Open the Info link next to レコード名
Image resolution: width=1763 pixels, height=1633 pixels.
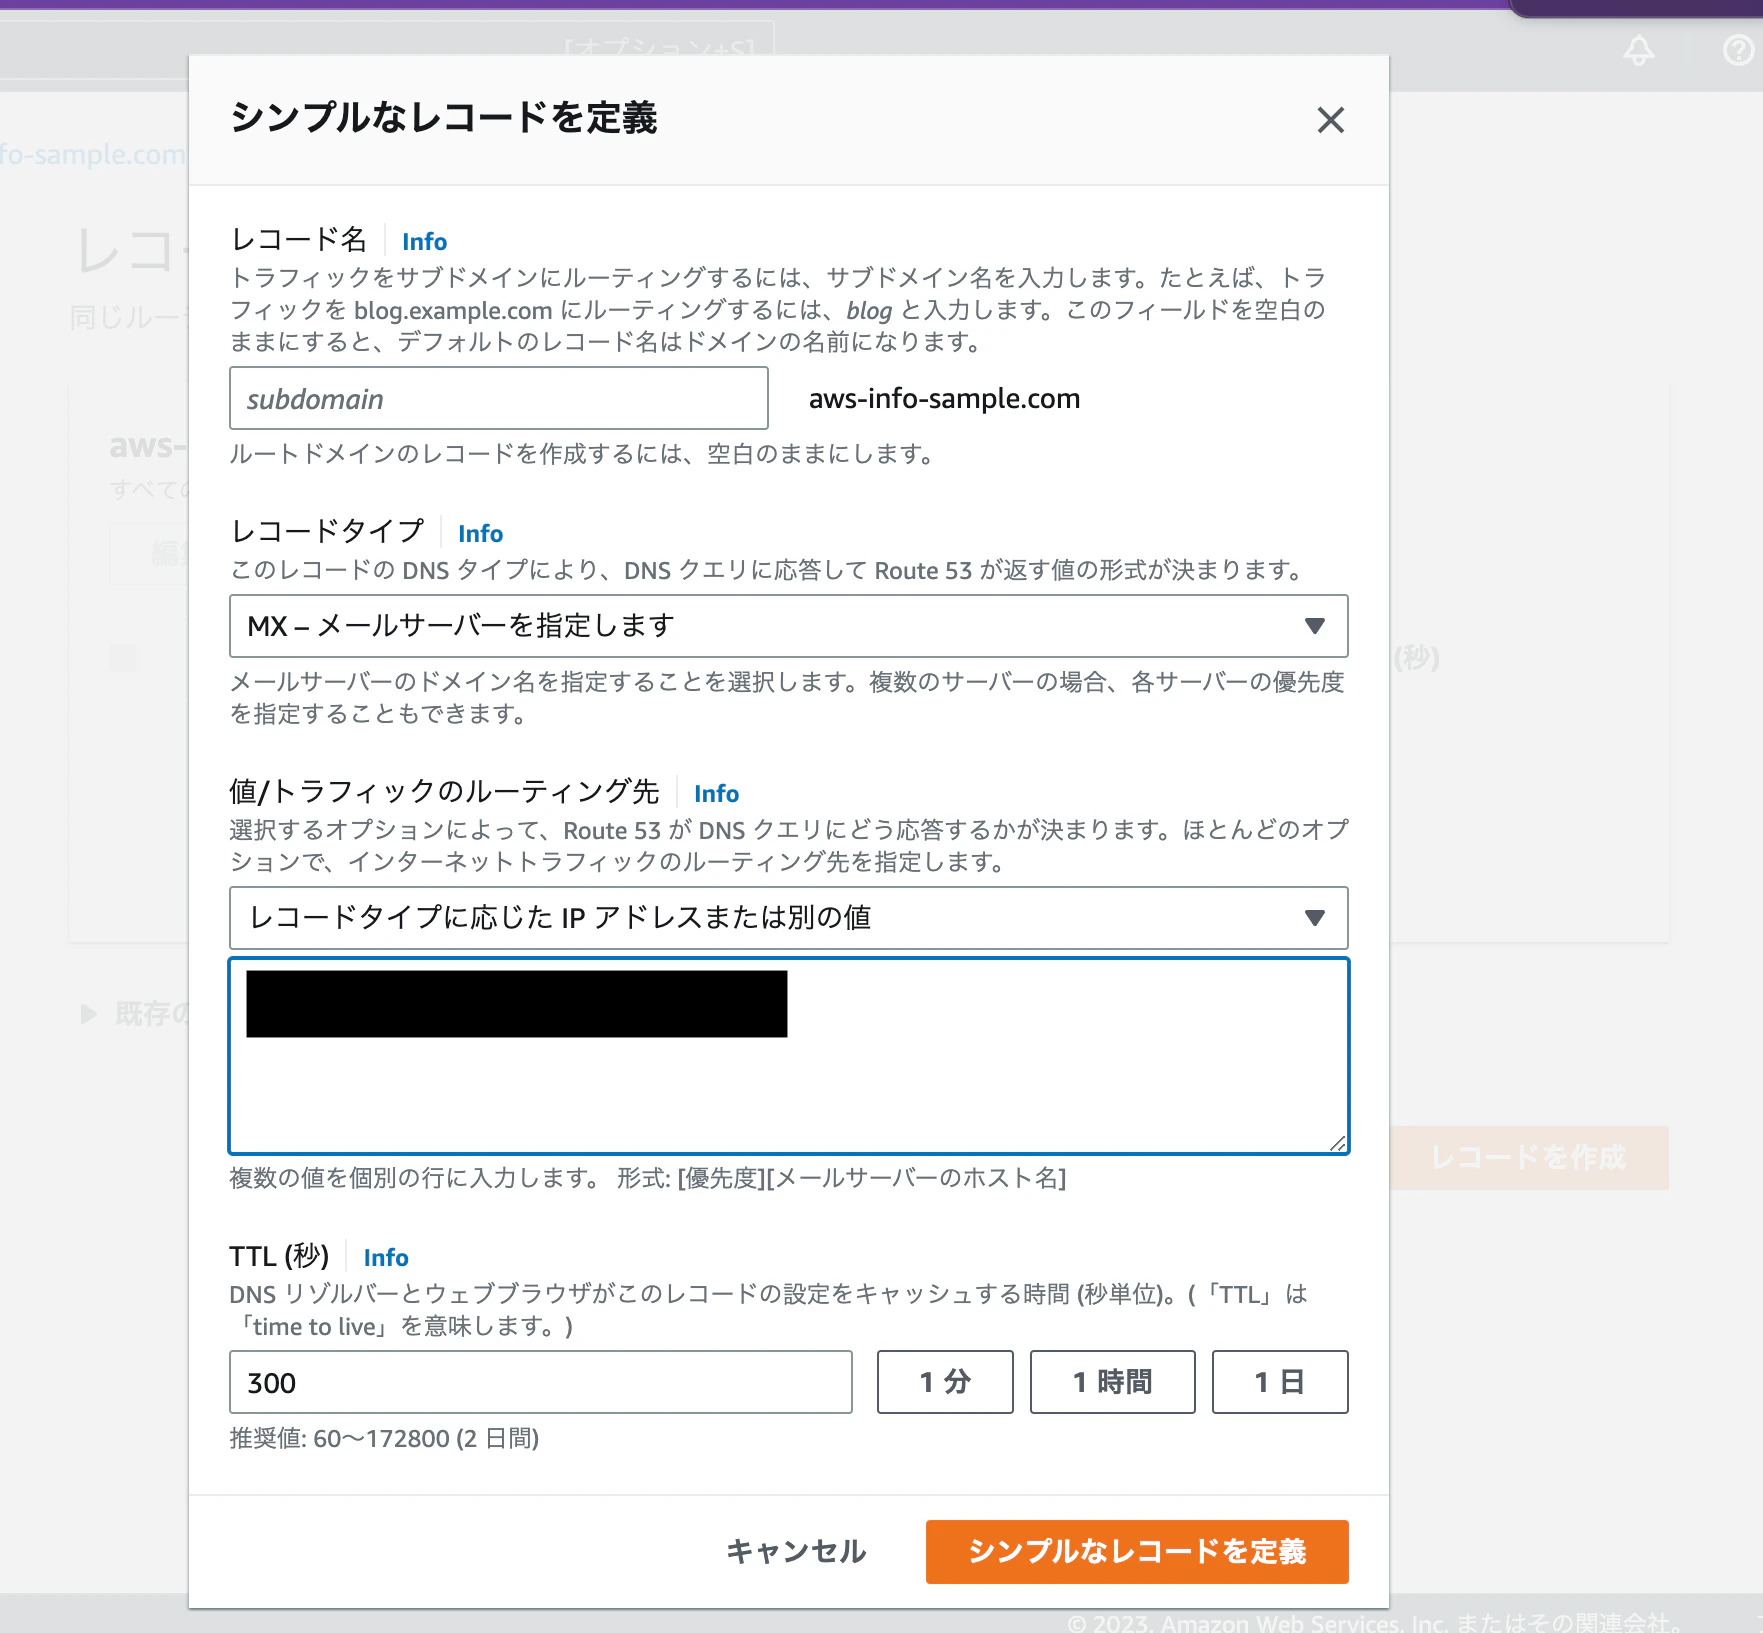[423, 241]
